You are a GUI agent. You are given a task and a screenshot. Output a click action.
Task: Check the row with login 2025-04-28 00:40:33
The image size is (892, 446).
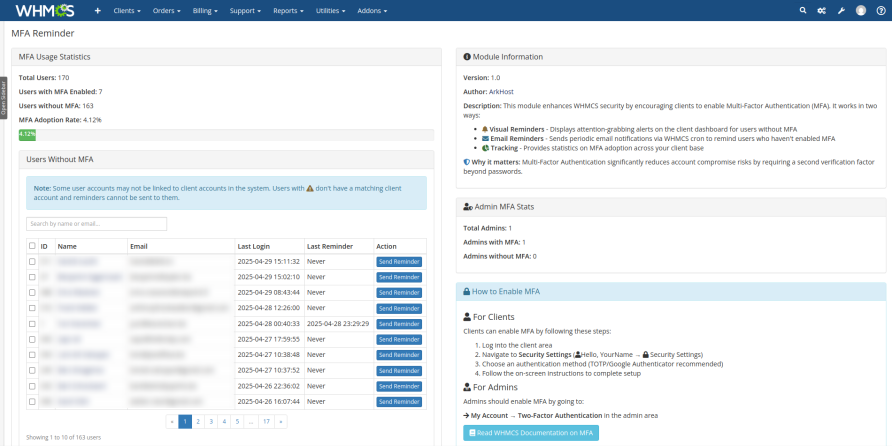[x=32, y=324]
